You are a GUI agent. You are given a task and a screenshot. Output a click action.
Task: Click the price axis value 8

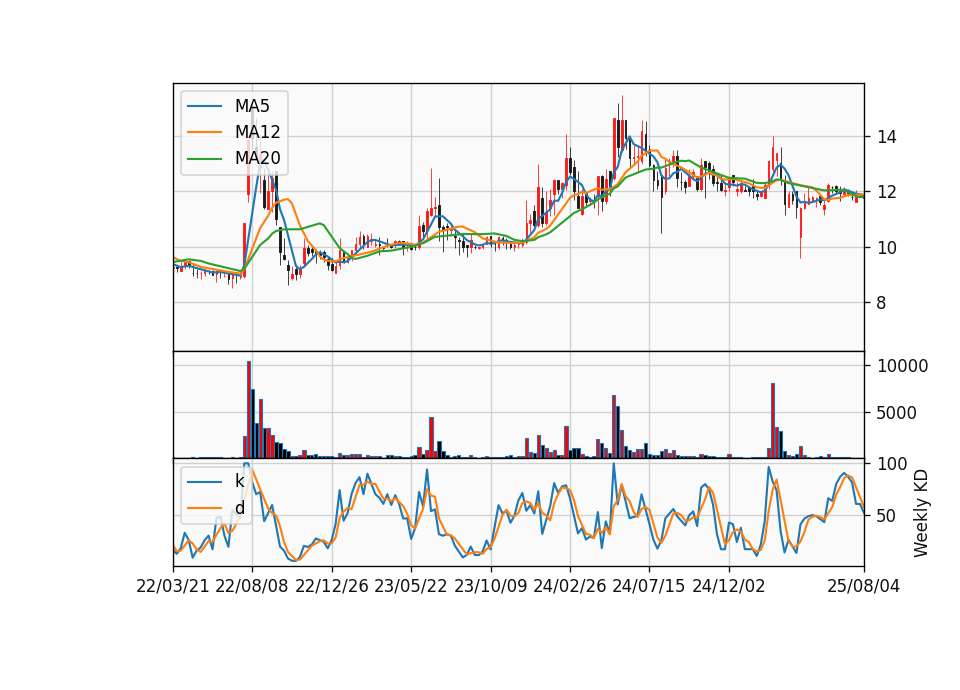coord(881,303)
